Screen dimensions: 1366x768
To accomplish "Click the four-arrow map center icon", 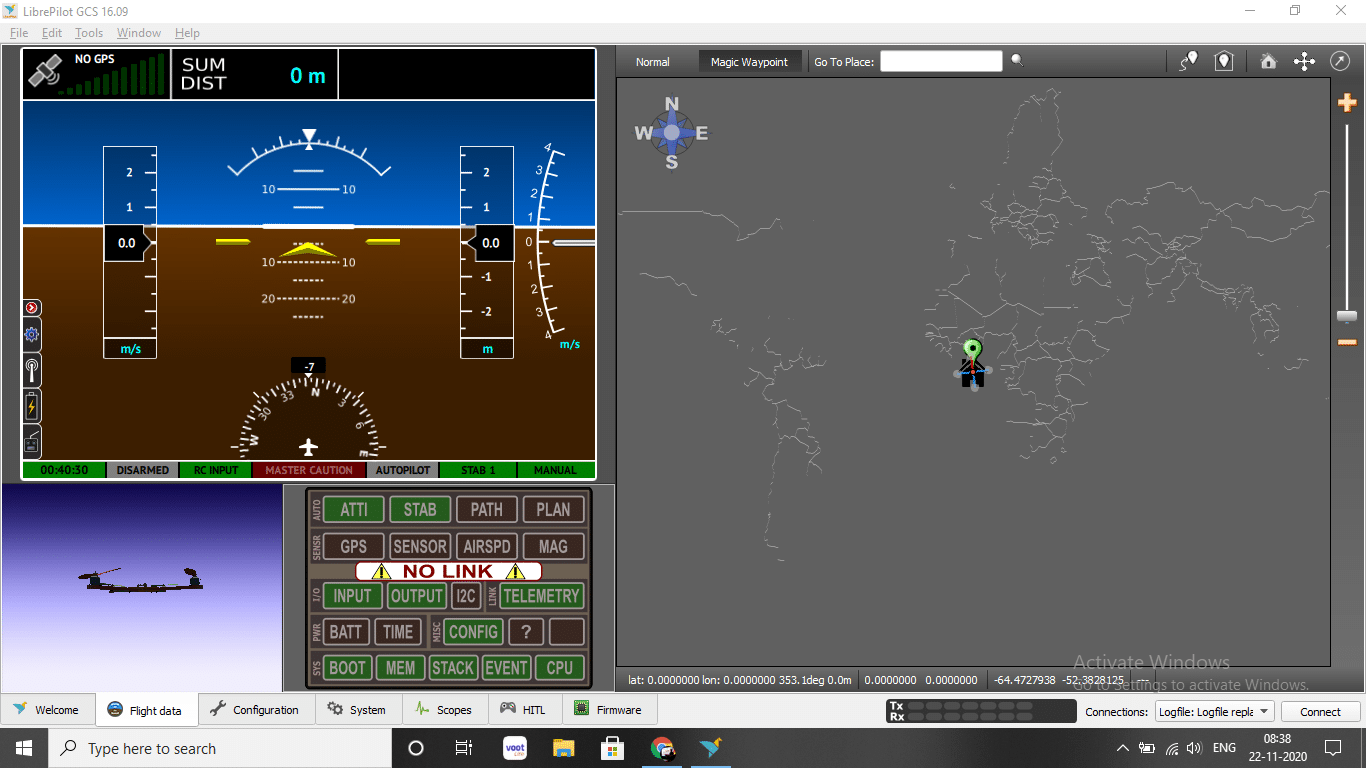I will 1304,62.
